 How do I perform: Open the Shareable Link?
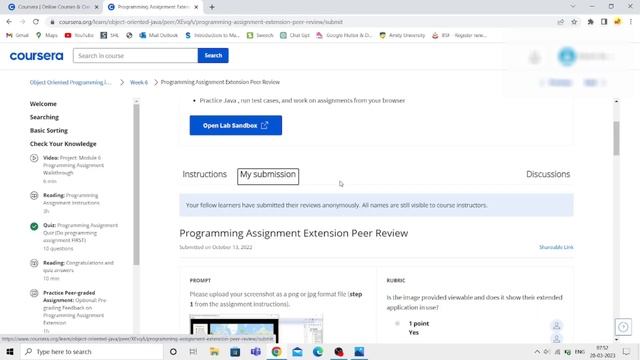[x=556, y=247]
